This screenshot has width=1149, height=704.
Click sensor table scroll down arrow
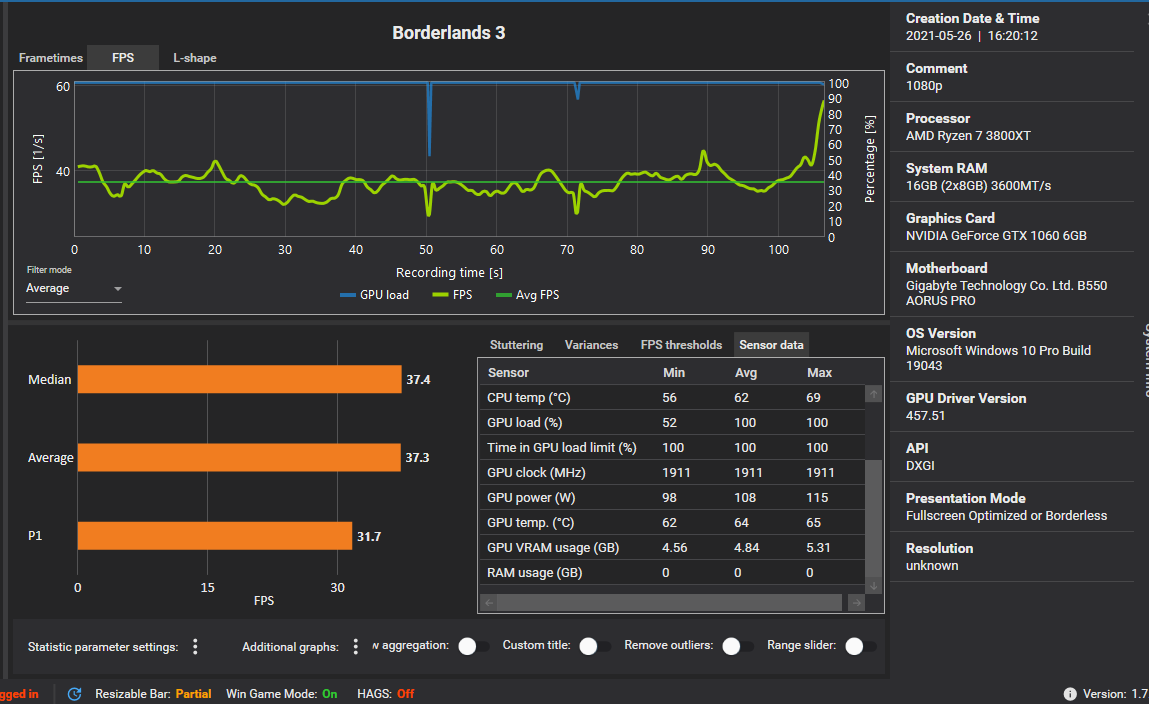[x=873, y=586]
